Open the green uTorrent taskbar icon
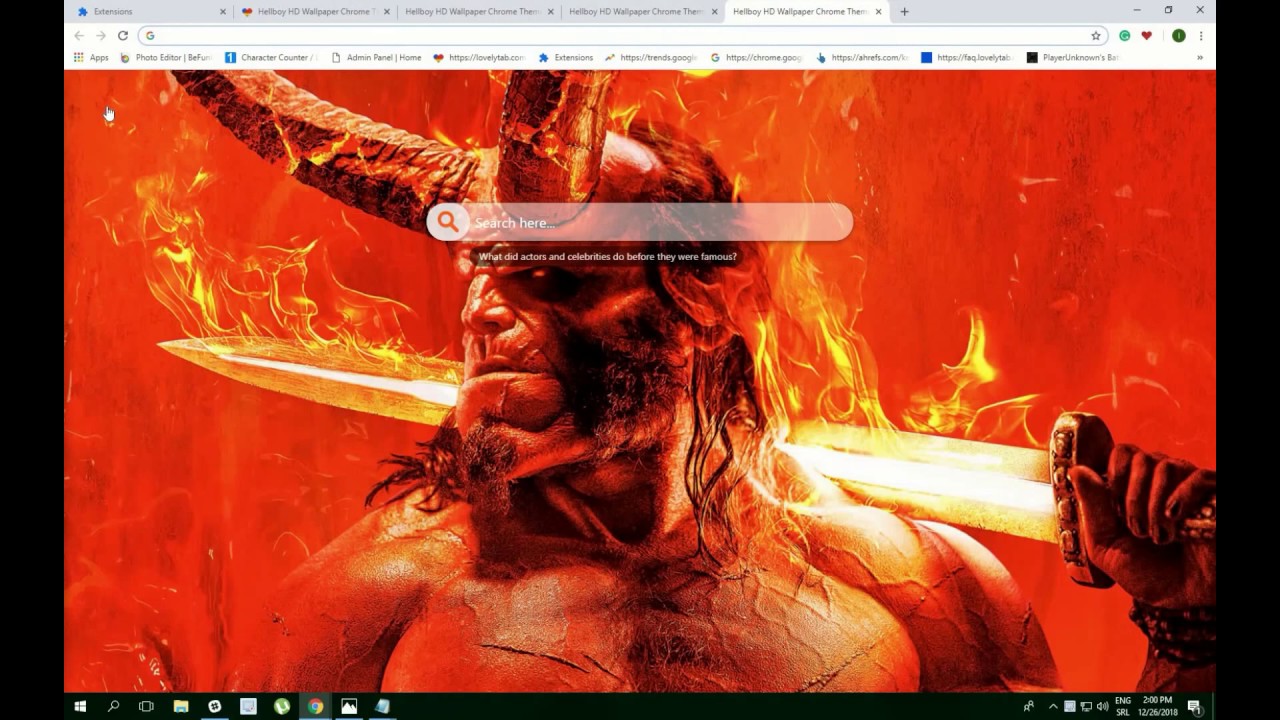 282,706
